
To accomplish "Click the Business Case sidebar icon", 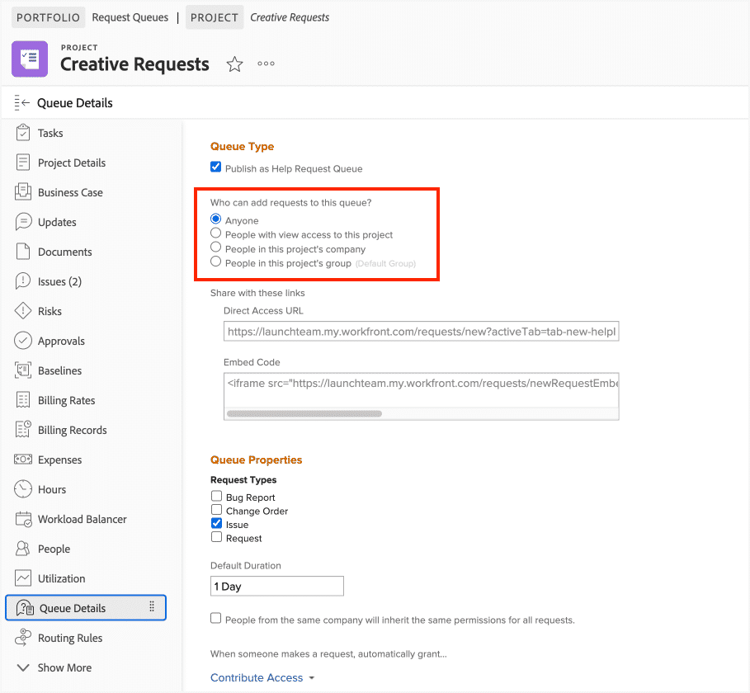I will 22,192.
